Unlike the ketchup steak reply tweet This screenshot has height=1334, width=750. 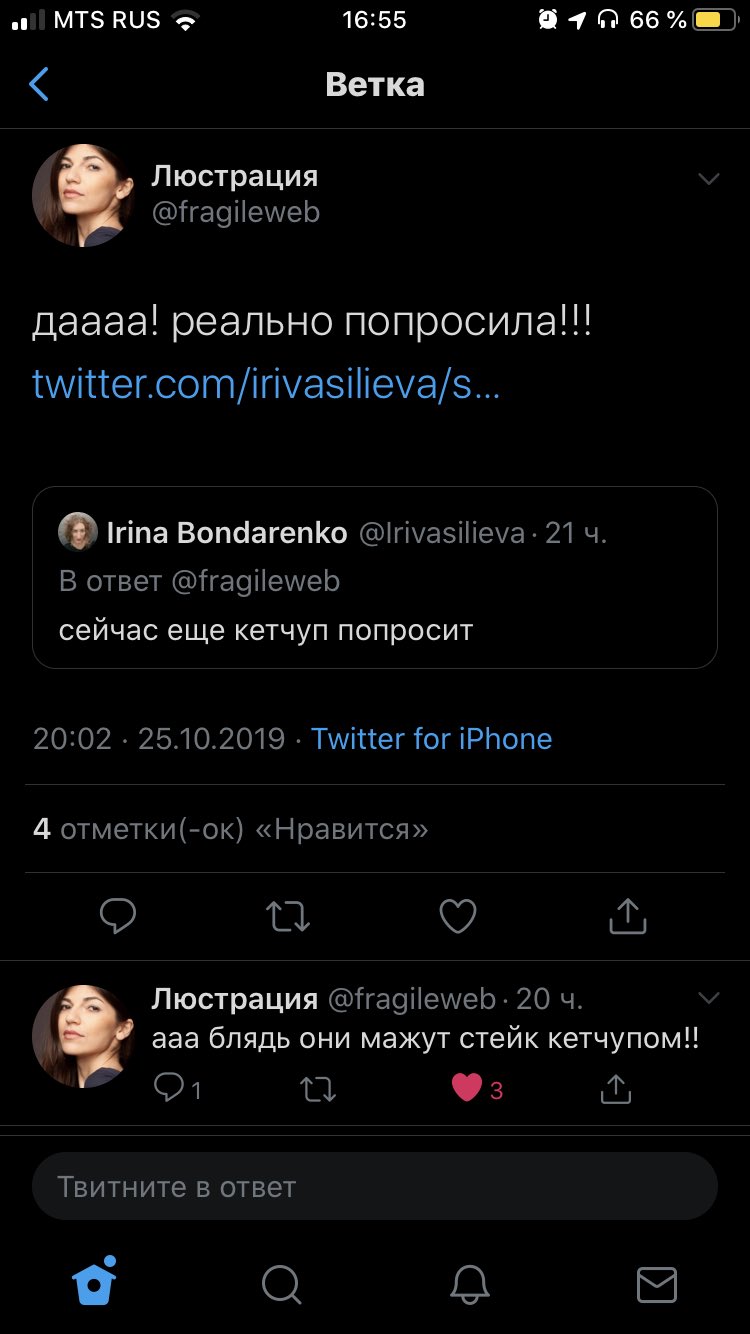pos(467,1088)
